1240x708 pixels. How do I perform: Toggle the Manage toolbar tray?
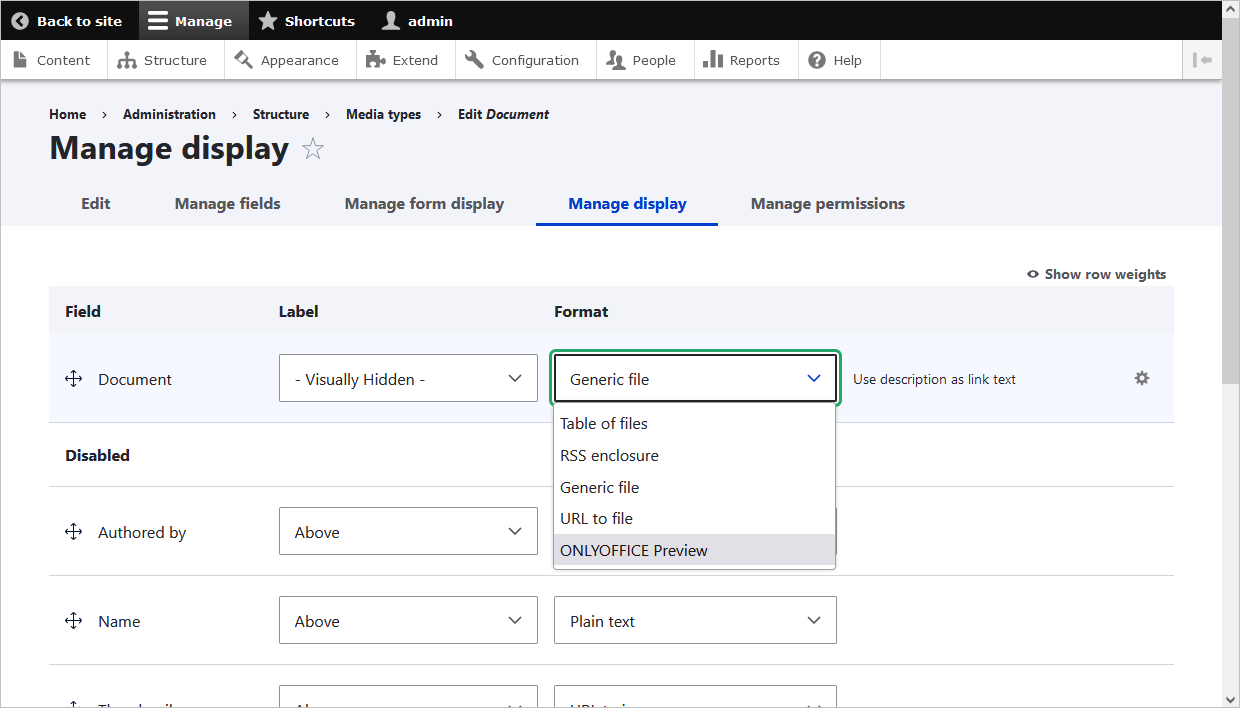tap(190, 21)
